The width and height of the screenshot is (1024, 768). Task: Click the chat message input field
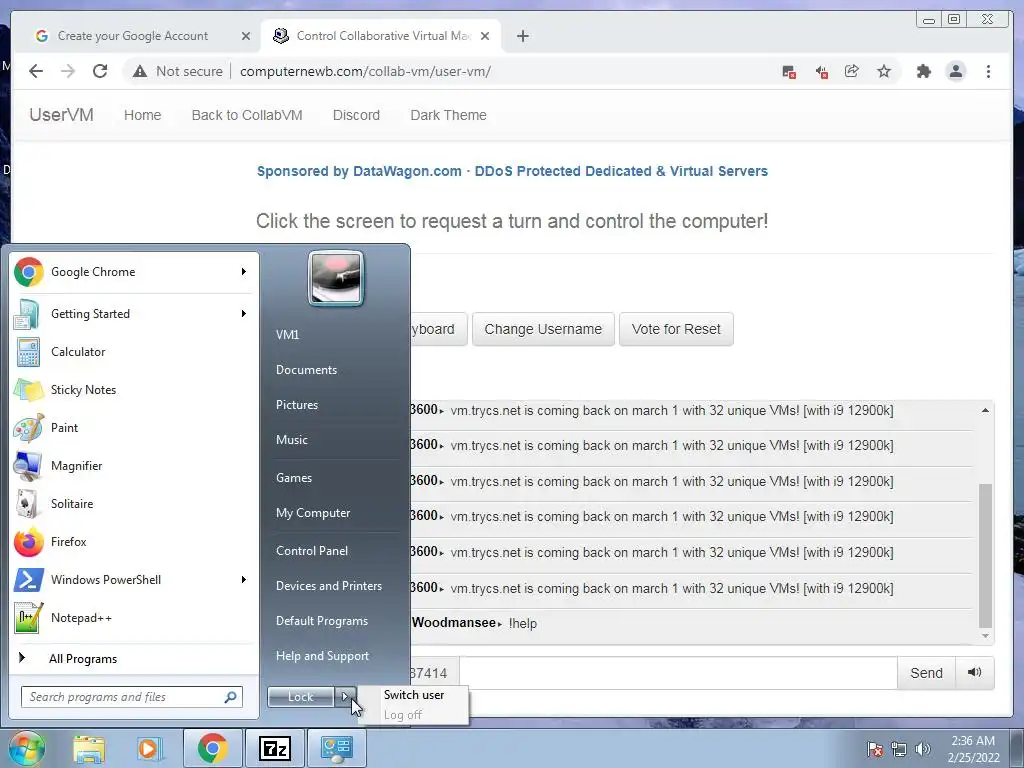point(678,673)
